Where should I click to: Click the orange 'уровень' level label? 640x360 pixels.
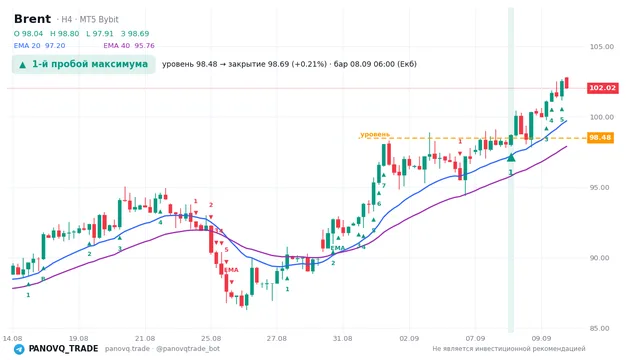375,134
